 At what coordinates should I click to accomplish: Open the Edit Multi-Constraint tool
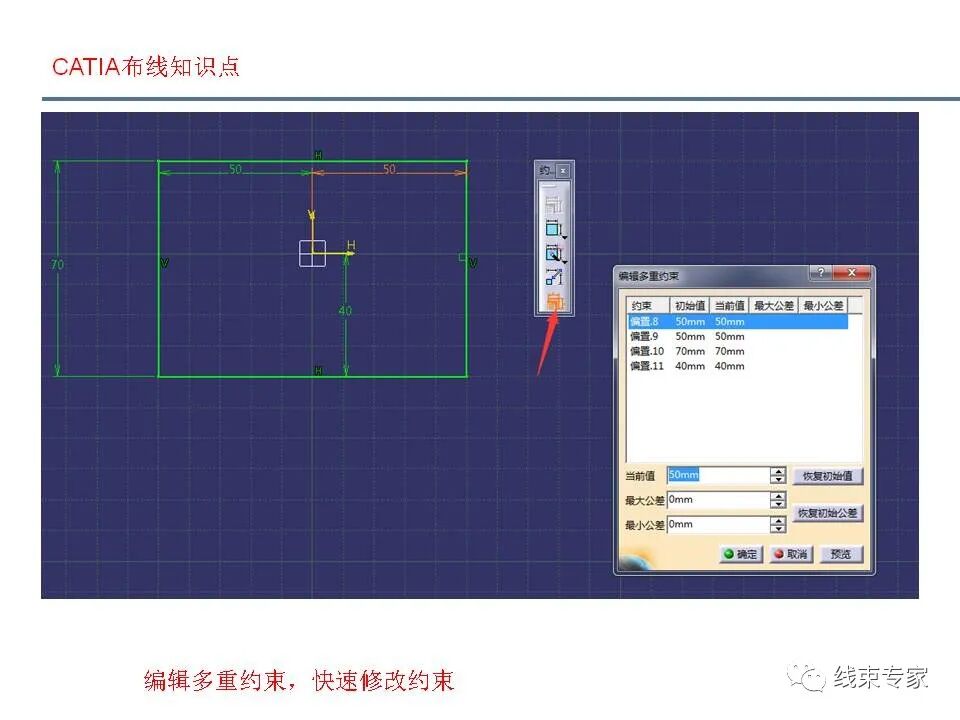tap(553, 299)
